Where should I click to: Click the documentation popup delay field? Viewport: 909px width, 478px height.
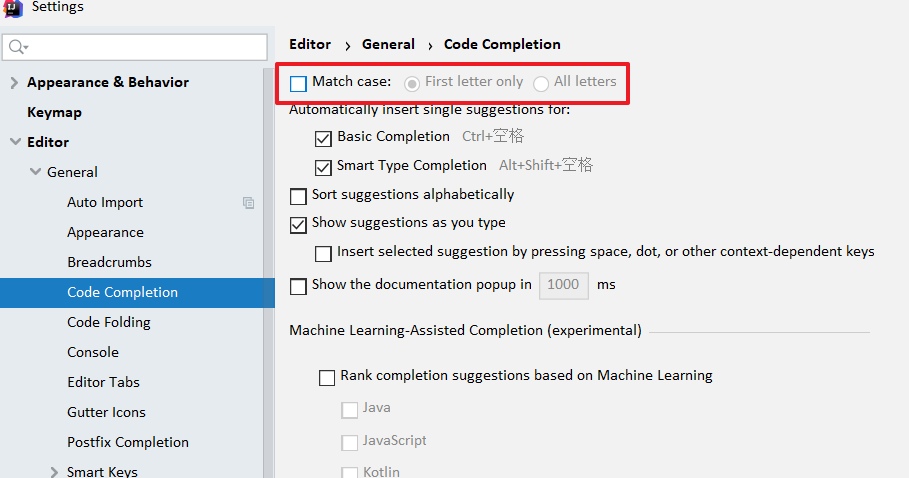click(563, 285)
